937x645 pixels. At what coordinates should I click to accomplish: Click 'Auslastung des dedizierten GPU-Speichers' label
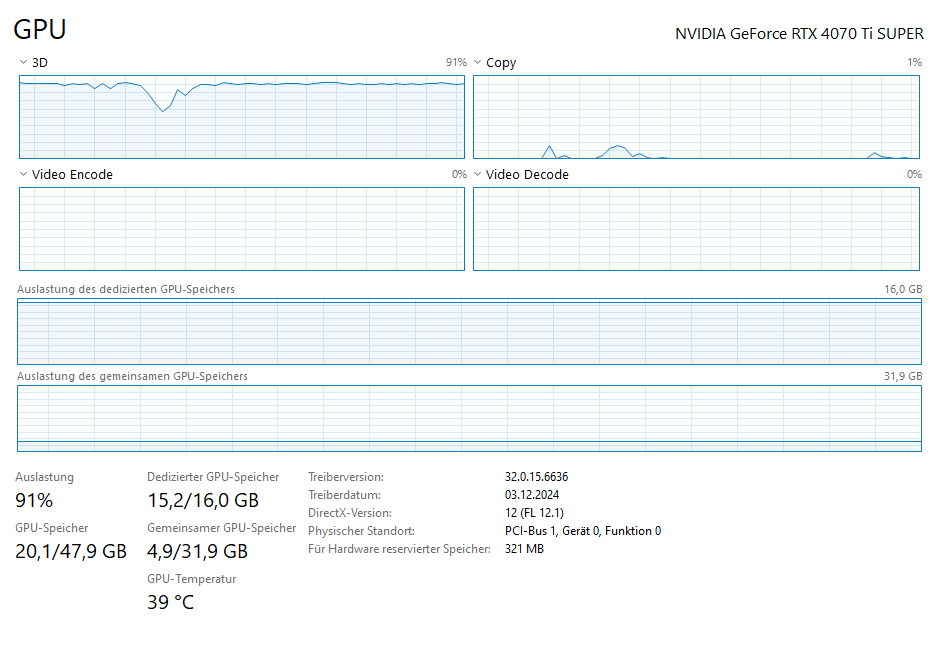point(125,289)
